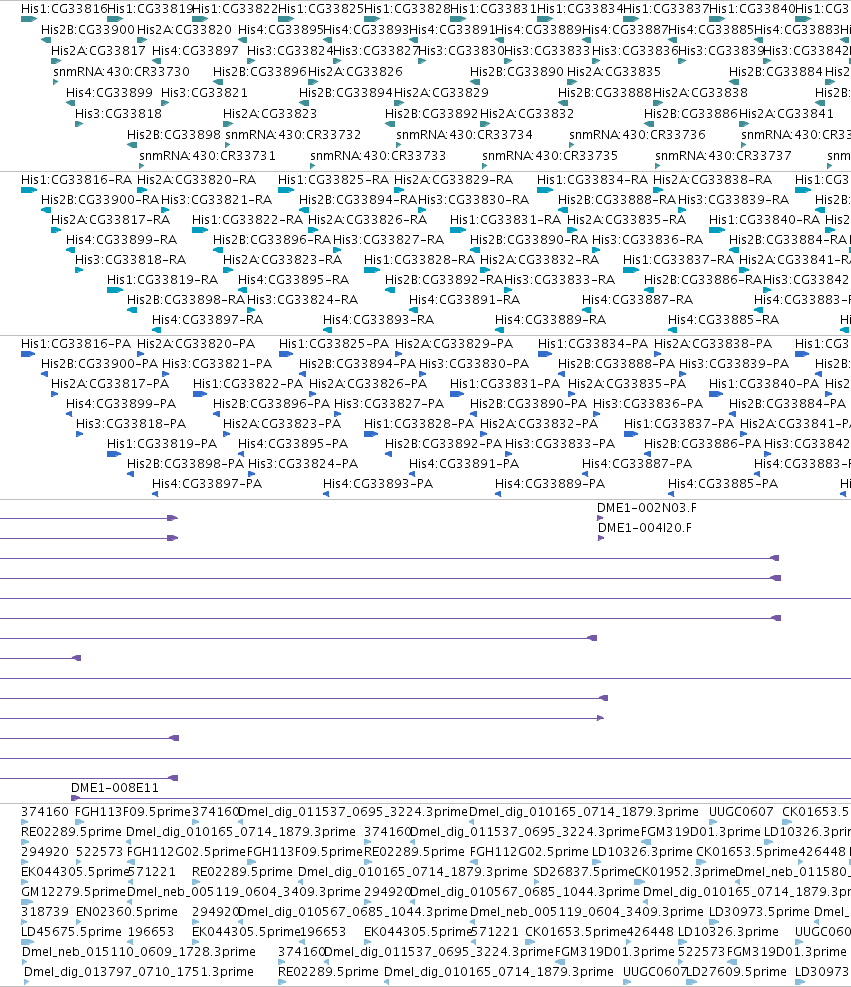Select protein His4:CG33891-PA label

coord(464,464)
